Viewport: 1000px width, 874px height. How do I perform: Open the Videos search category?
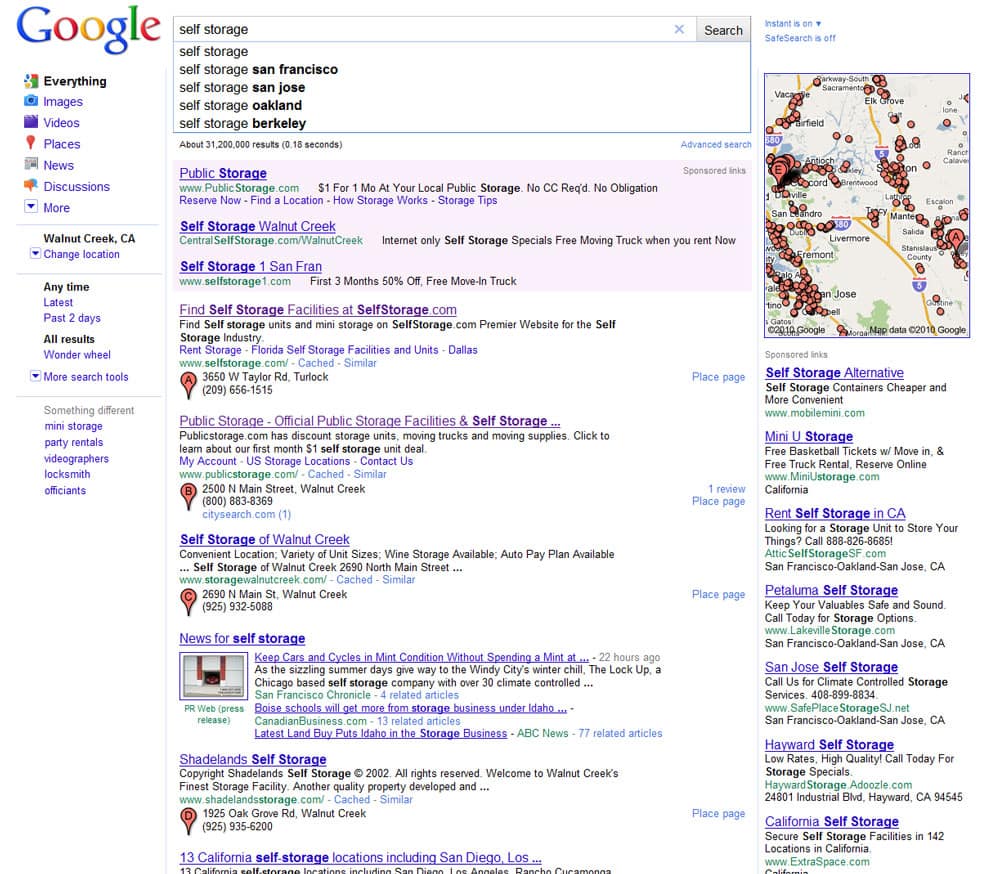click(61, 122)
